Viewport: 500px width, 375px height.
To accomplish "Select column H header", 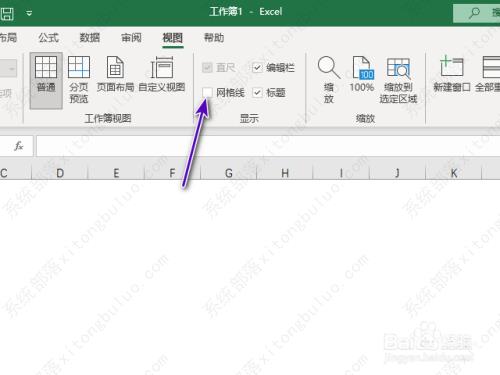I will click(x=285, y=173).
